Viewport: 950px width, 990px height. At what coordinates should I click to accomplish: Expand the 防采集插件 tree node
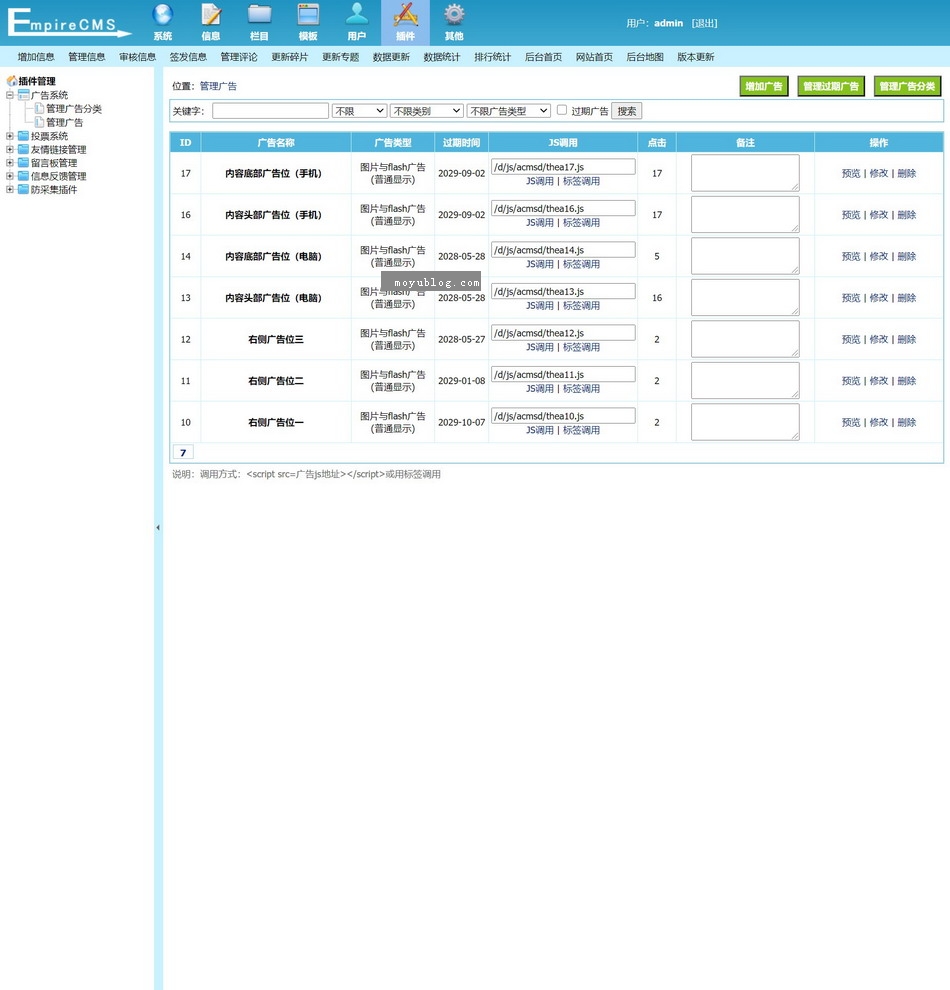click(10, 189)
